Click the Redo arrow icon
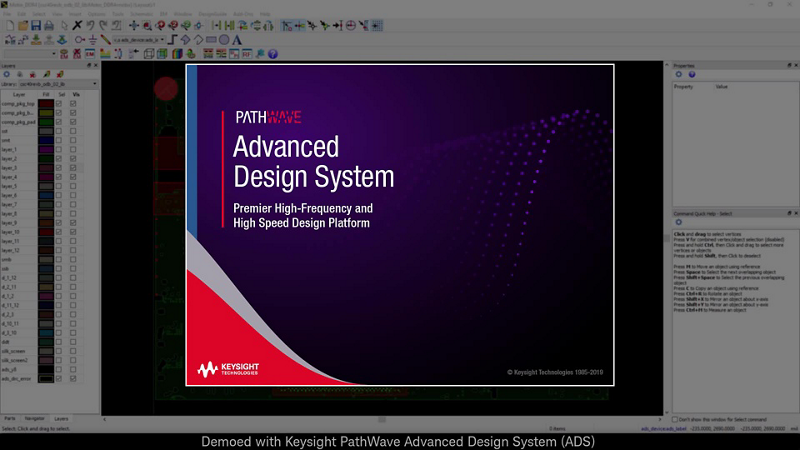 104,25
